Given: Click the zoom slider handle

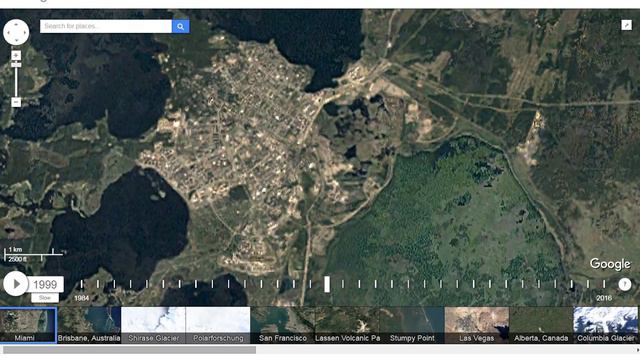Looking at the screenshot, I should (16, 65).
